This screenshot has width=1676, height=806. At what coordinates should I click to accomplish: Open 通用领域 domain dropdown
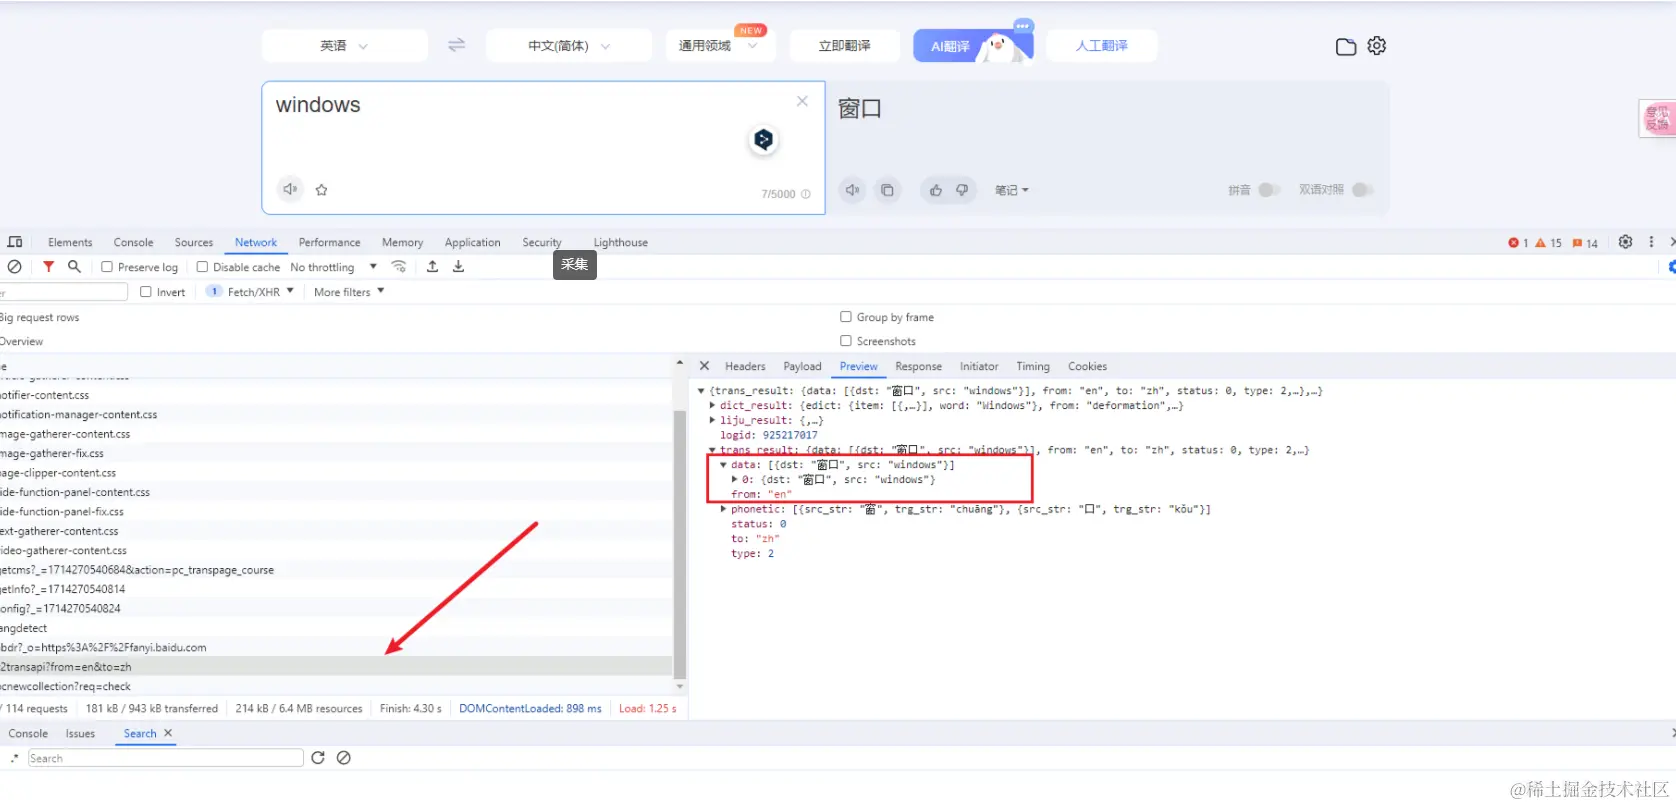click(x=719, y=46)
